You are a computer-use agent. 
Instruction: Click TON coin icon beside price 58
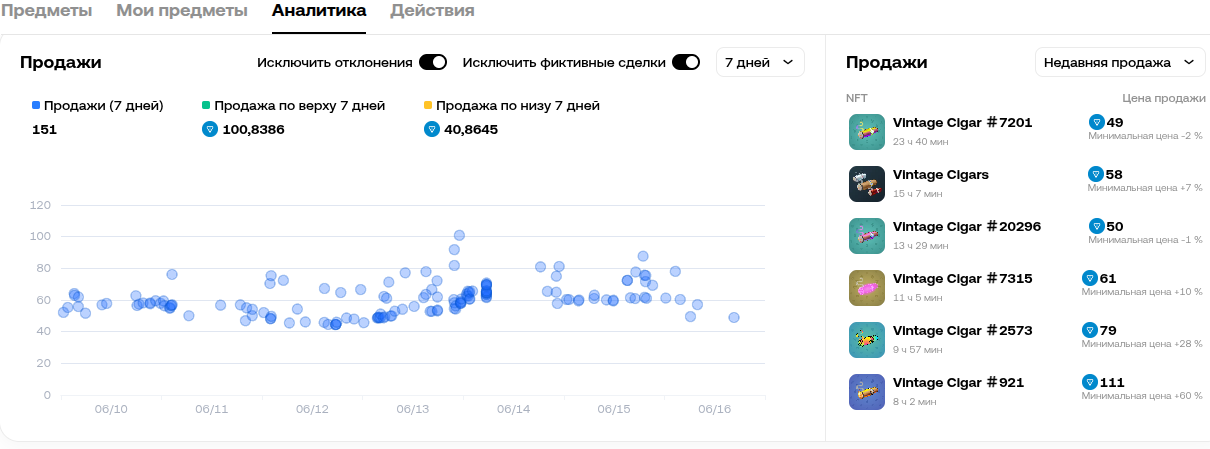coord(1096,174)
